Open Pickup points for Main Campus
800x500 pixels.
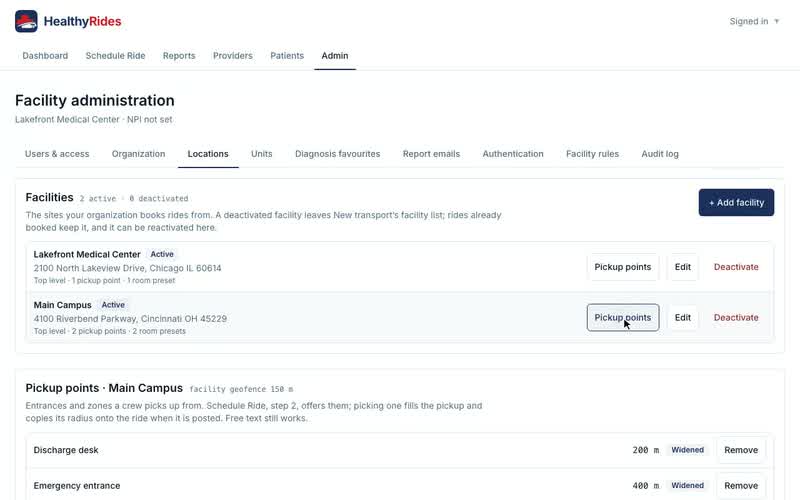point(622,317)
